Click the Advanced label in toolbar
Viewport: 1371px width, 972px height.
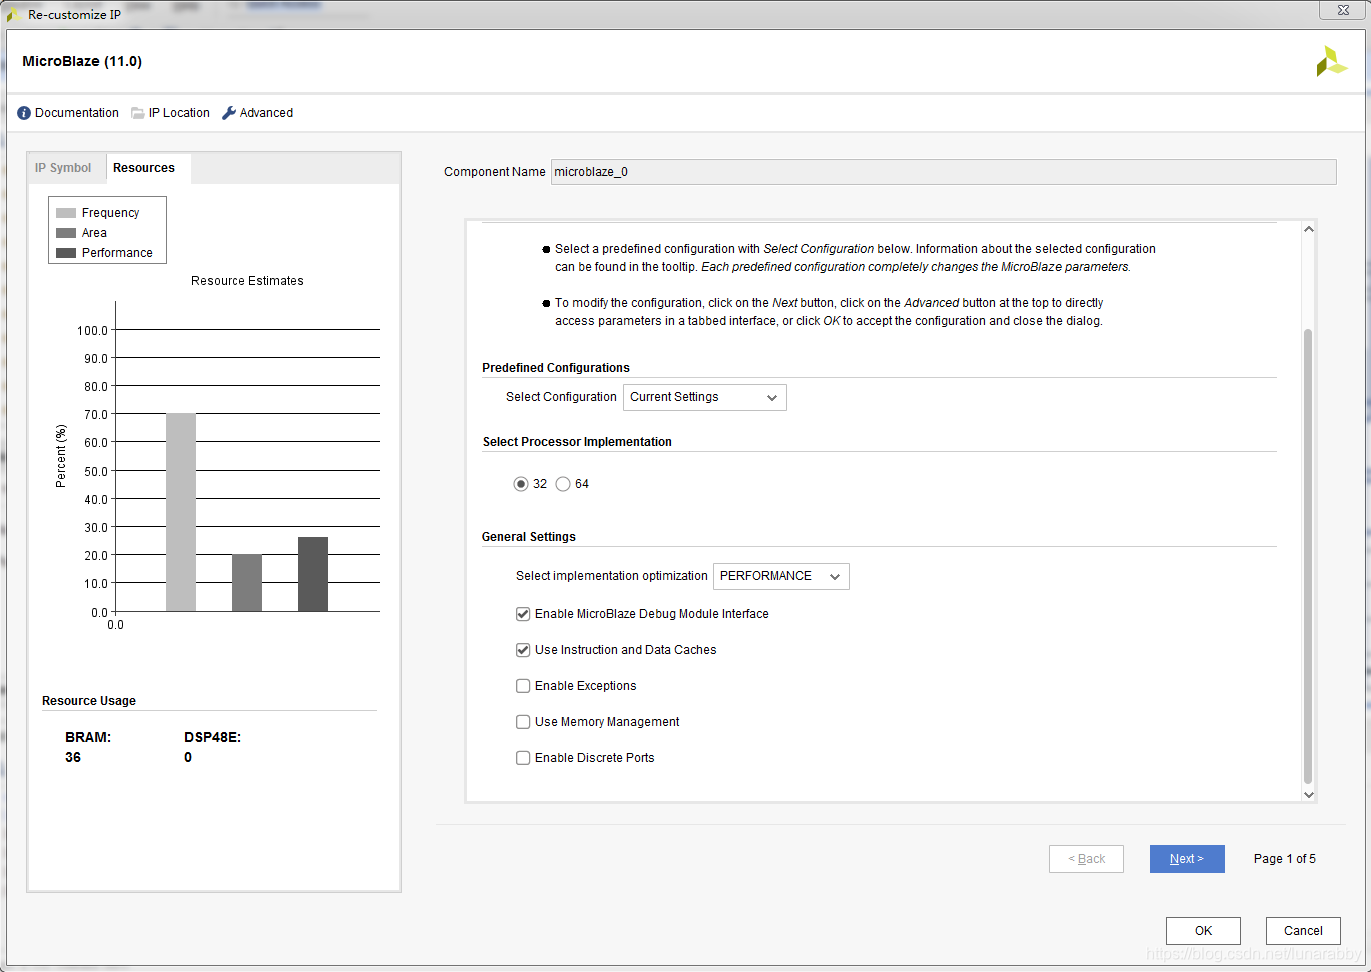(x=266, y=113)
